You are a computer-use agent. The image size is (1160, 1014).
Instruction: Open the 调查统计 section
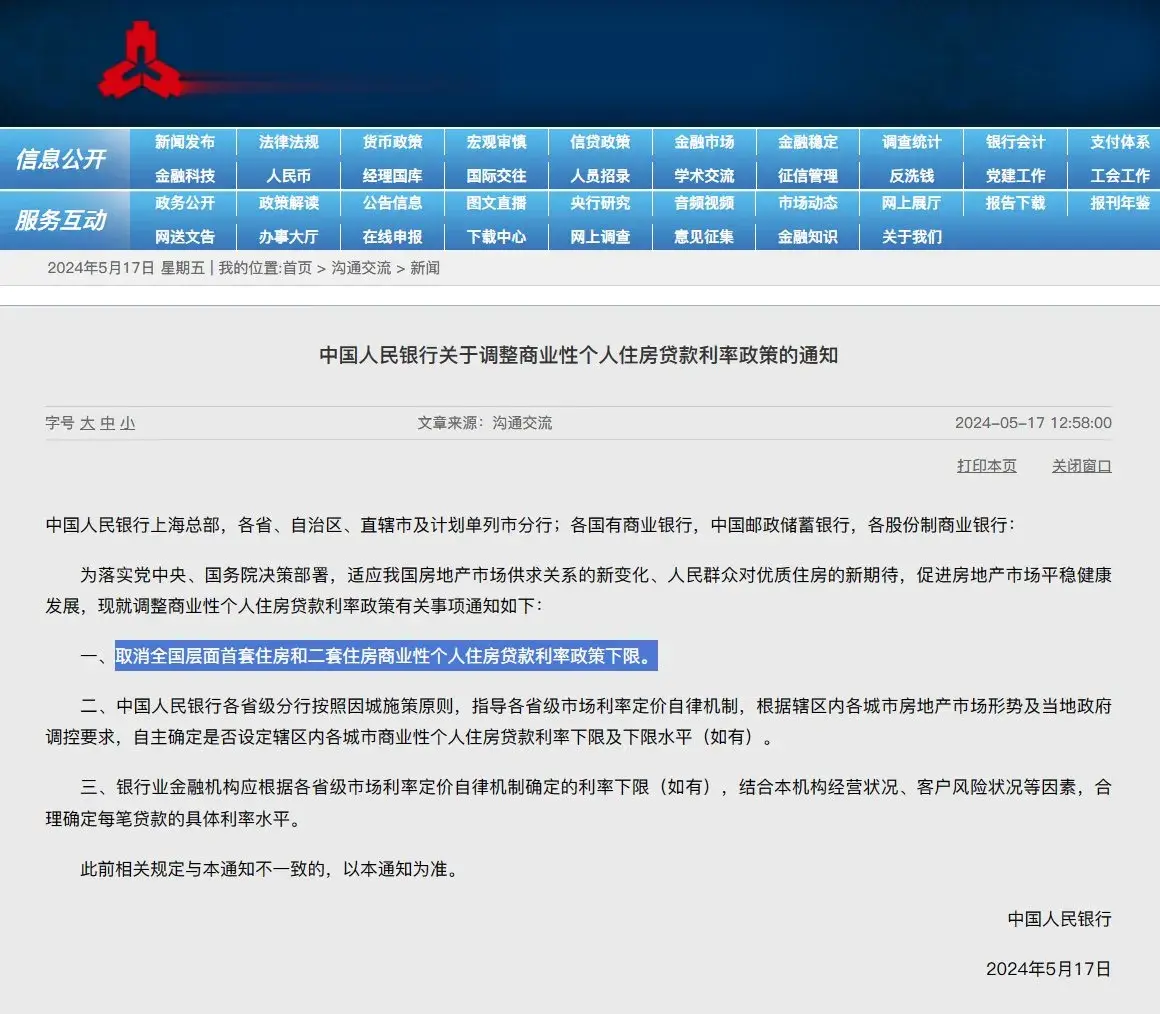tap(913, 142)
